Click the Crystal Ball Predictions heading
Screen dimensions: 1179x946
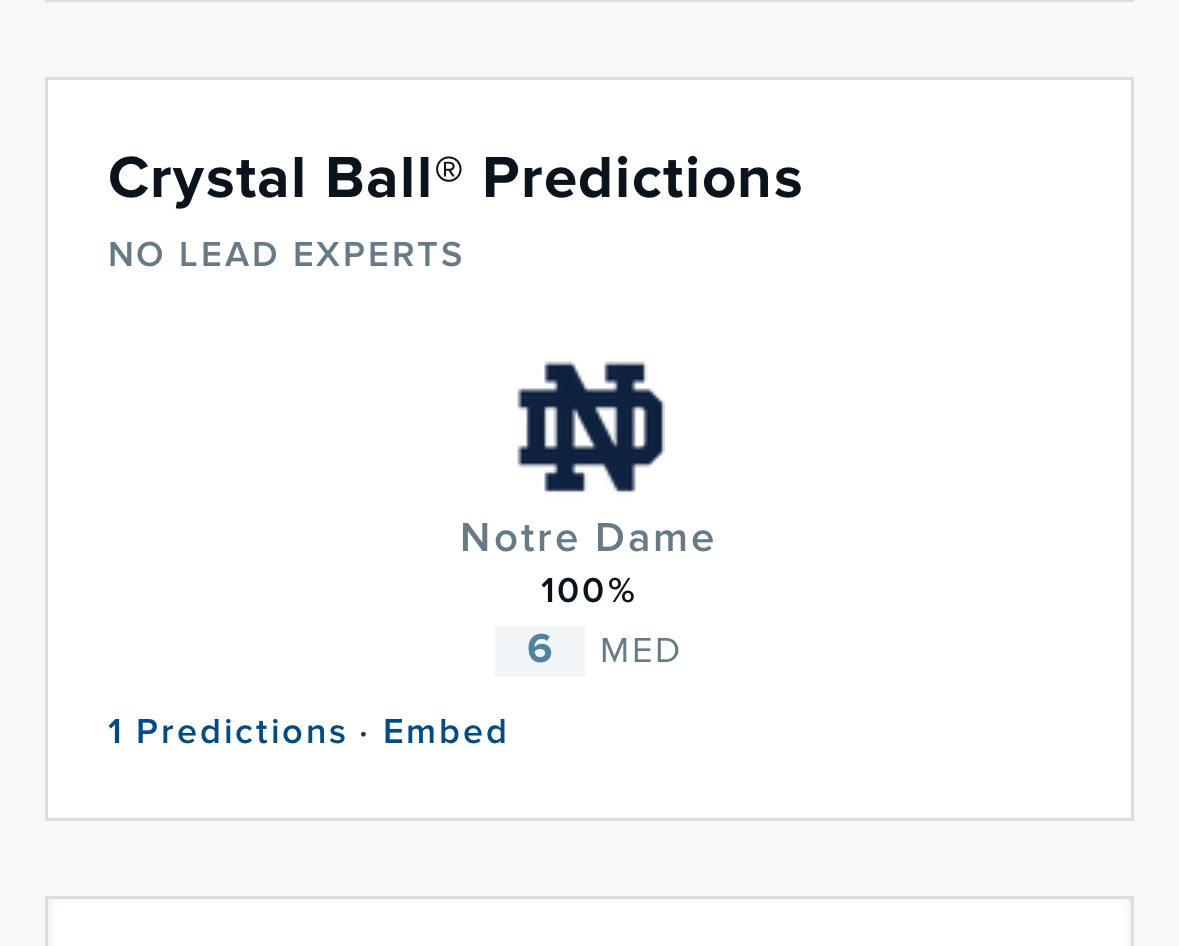click(x=455, y=179)
